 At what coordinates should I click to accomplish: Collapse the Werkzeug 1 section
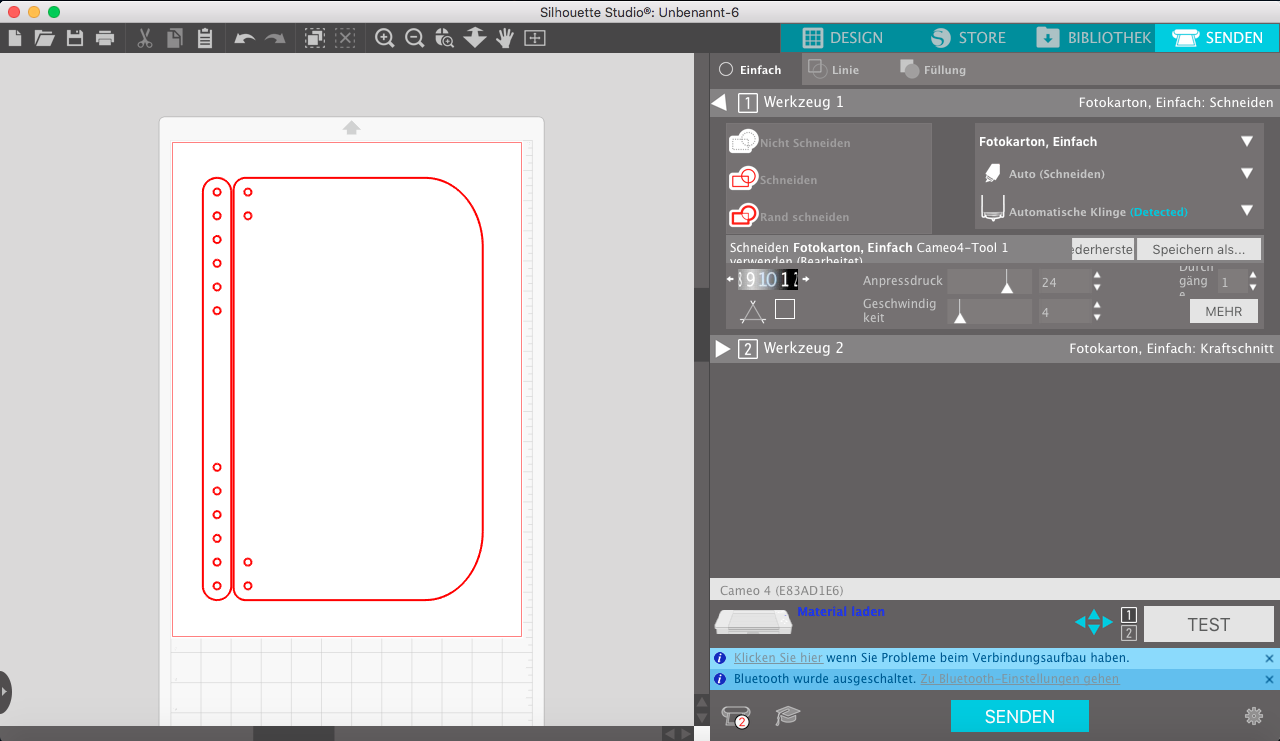(x=719, y=102)
